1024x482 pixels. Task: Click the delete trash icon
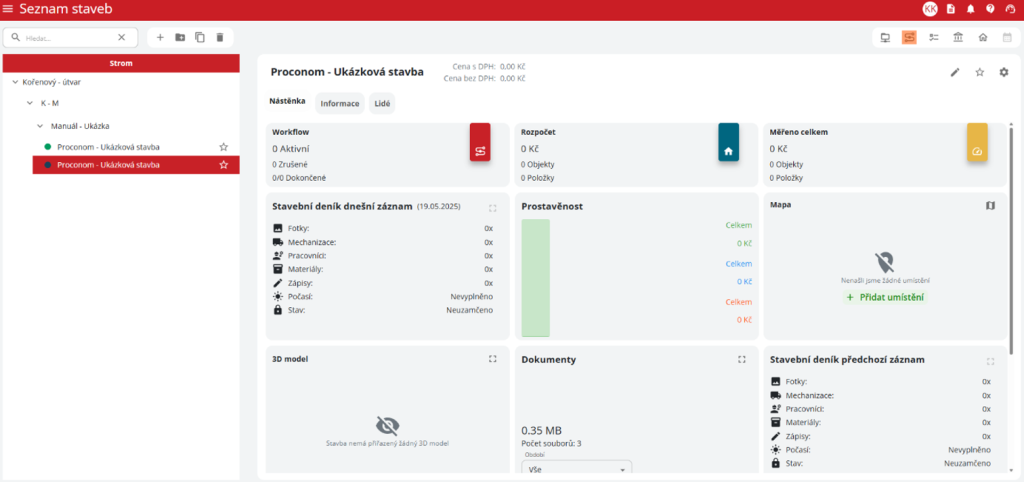click(220, 37)
